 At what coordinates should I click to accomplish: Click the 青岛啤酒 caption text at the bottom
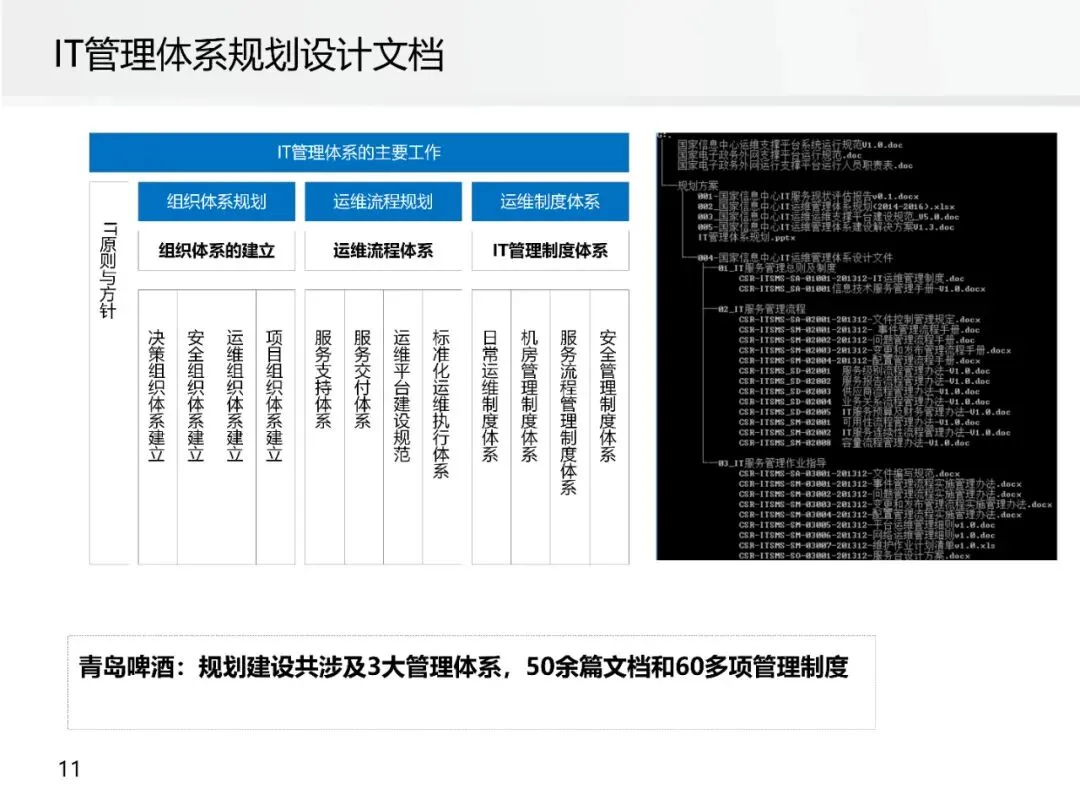click(464, 667)
